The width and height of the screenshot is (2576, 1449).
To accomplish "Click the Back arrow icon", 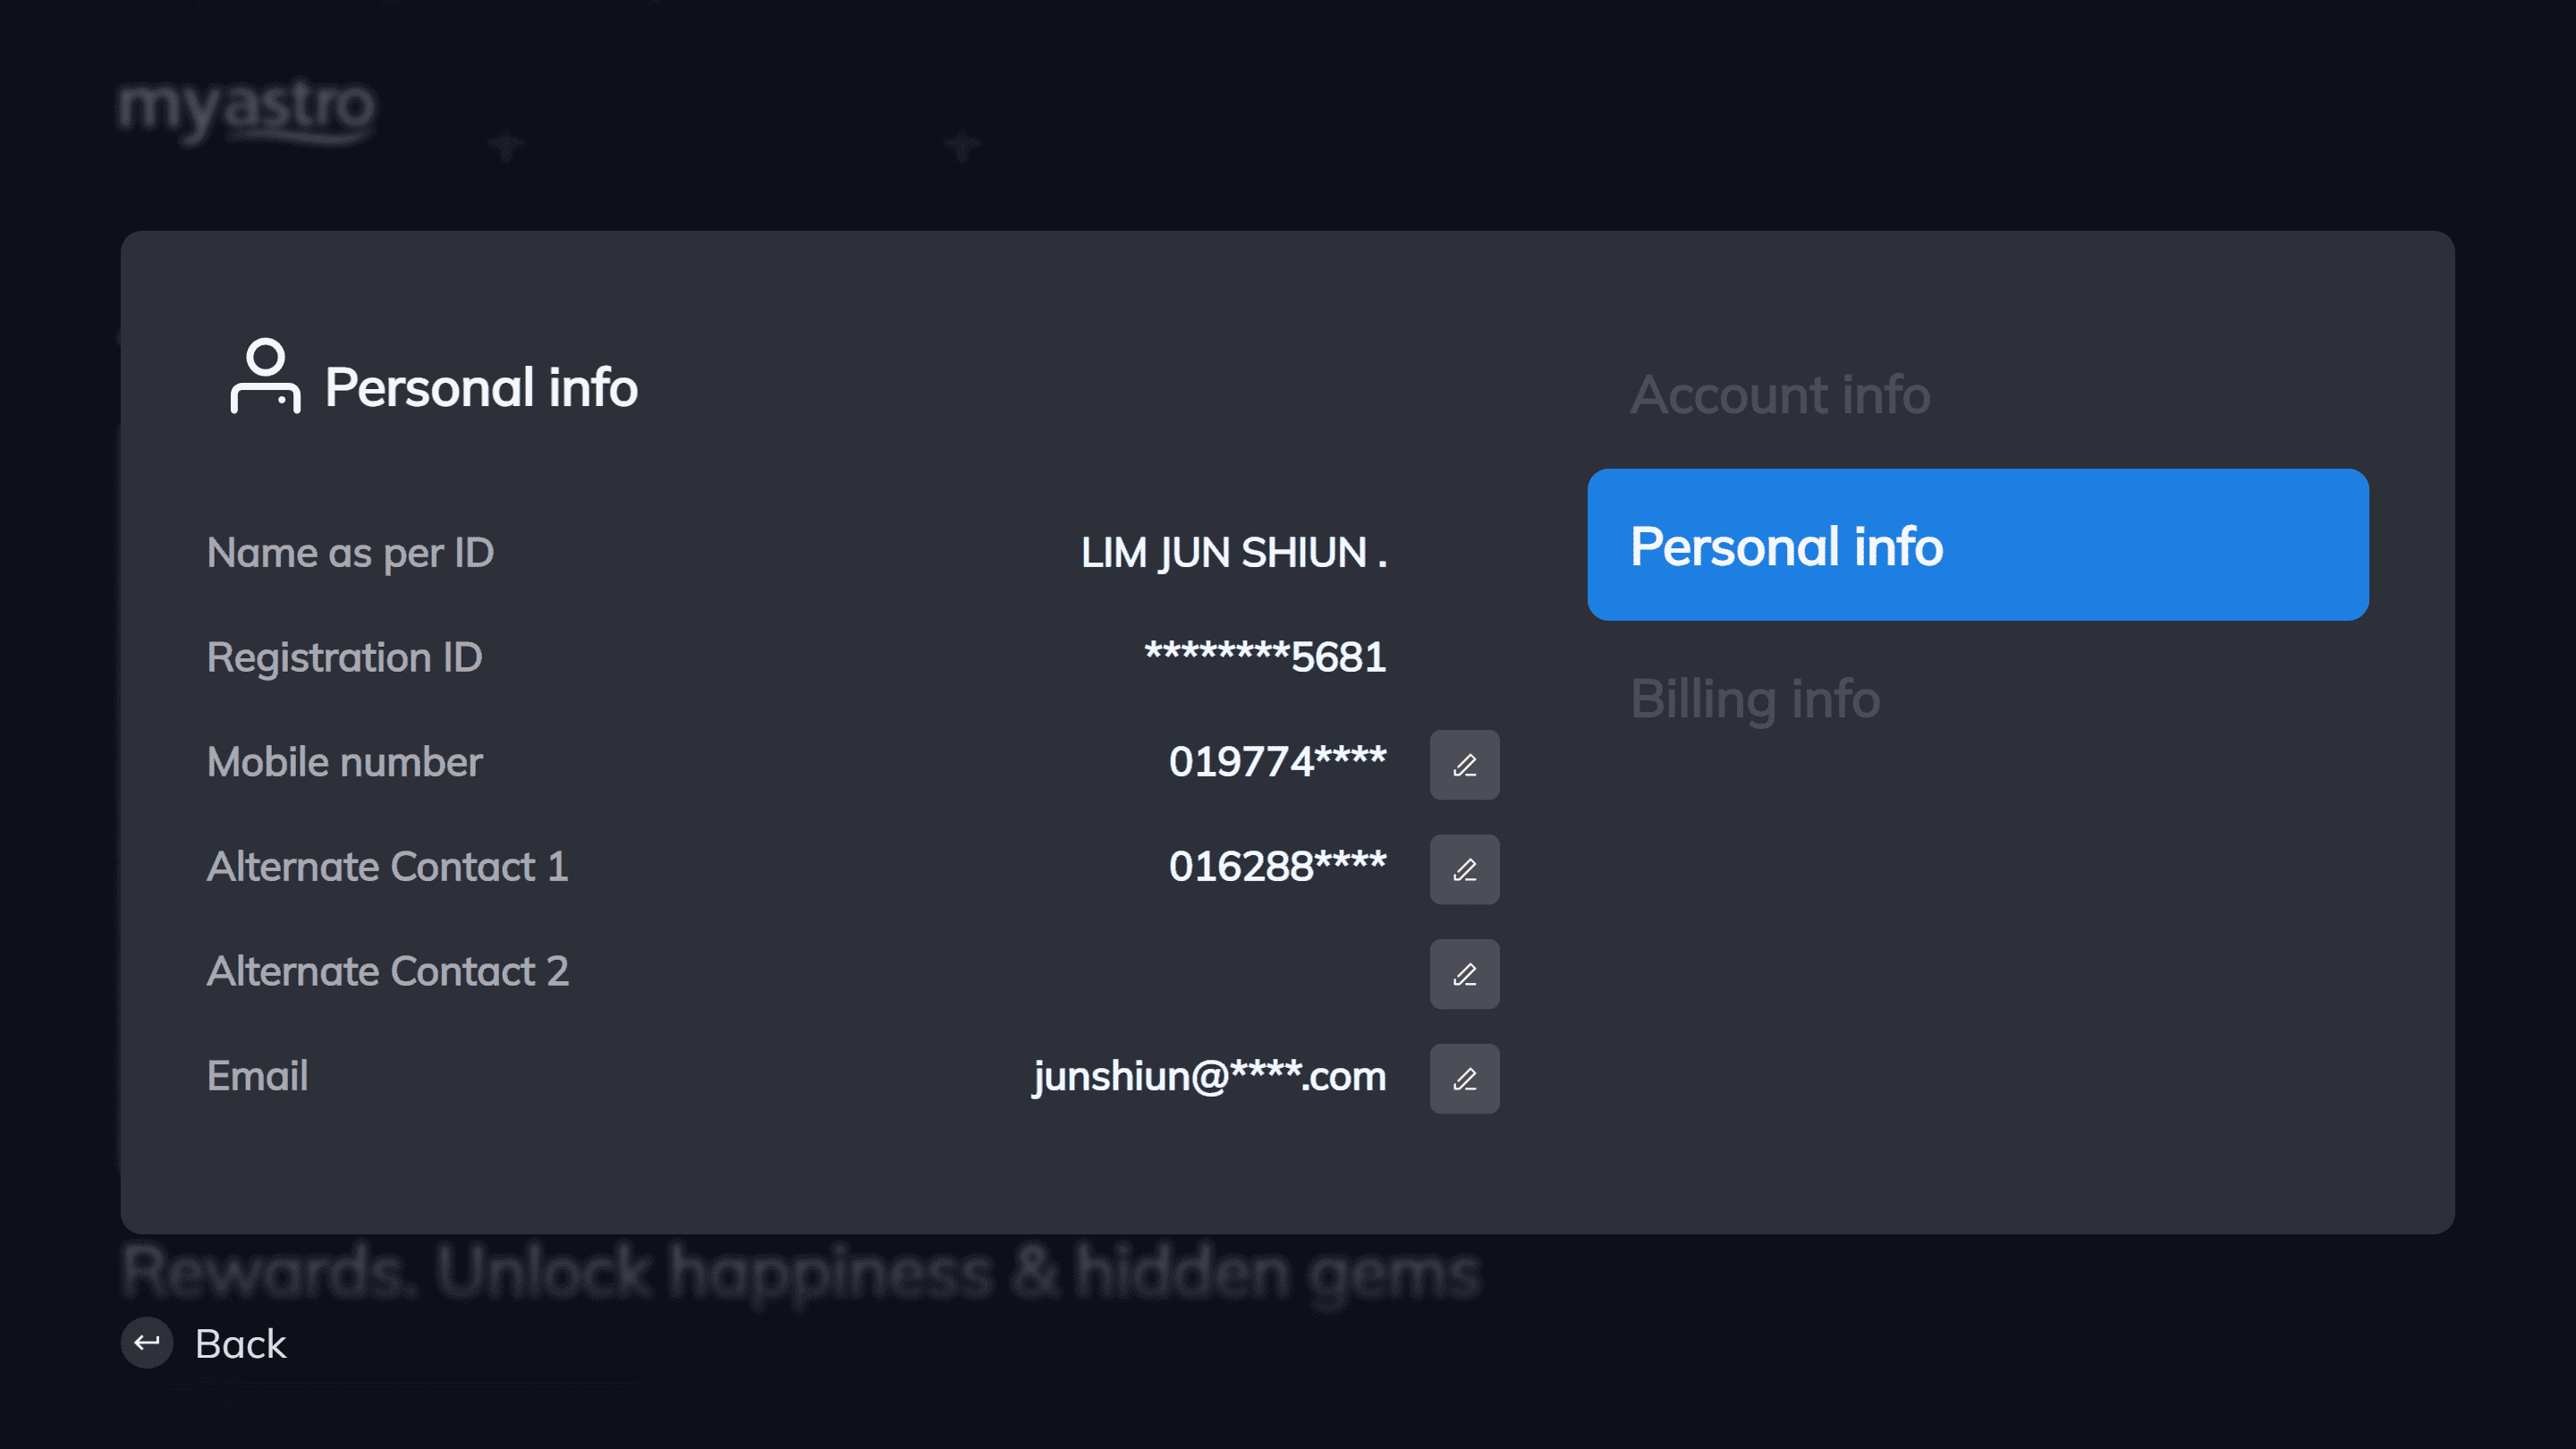I will coord(147,1342).
